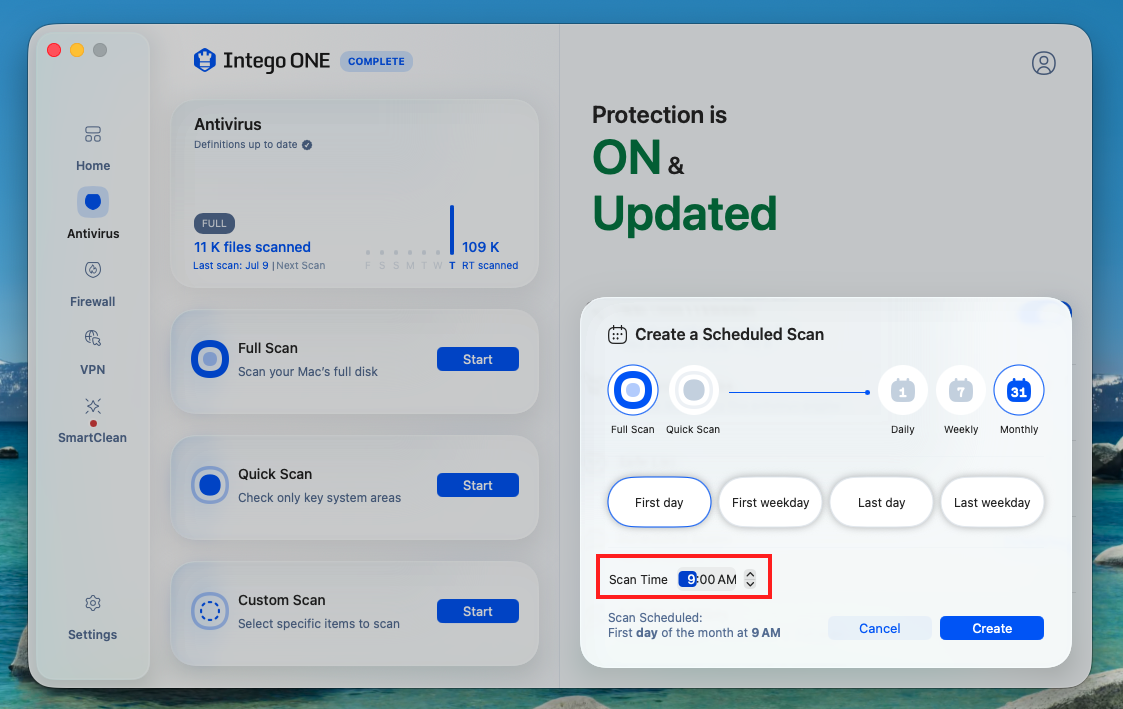Click the Antivirus card heading

(228, 124)
